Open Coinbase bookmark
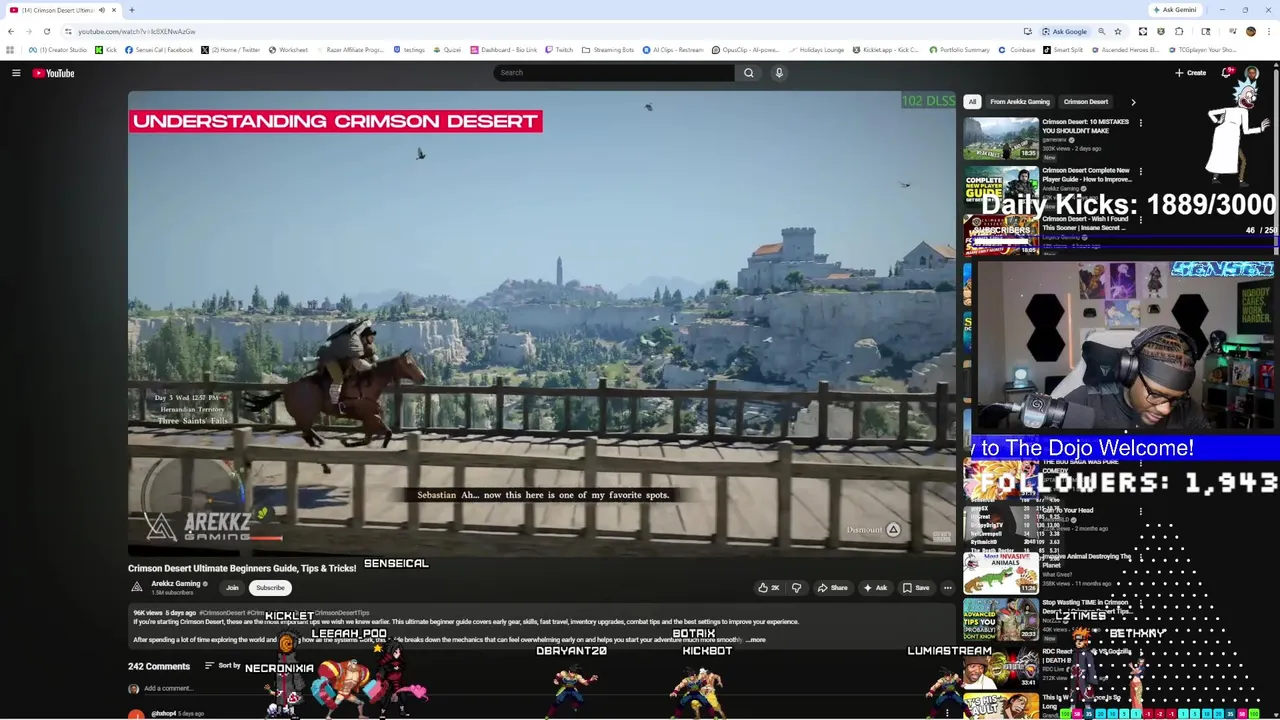The width and height of the screenshot is (1280, 720). (x=1016, y=50)
